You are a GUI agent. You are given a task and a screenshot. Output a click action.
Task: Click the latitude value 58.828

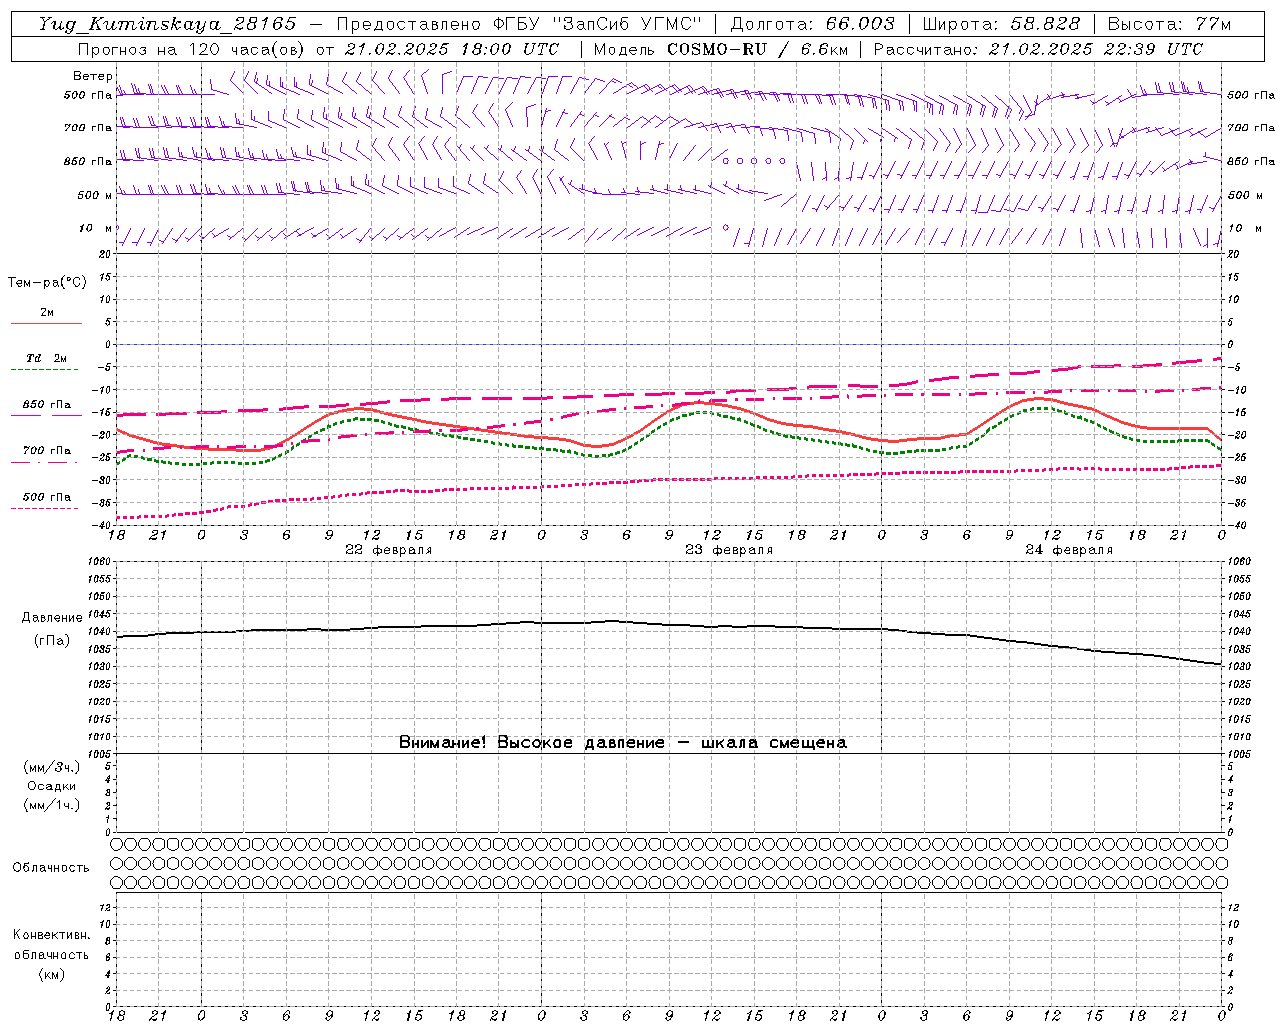click(x=1045, y=24)
